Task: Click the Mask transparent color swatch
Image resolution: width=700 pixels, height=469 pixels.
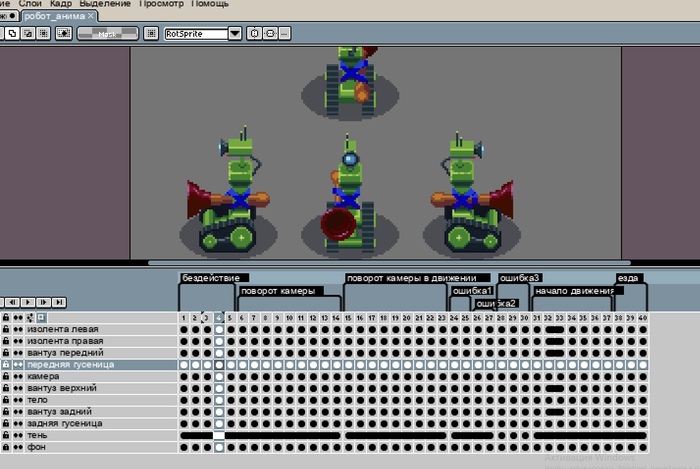Action: click(x=108, y=33)
